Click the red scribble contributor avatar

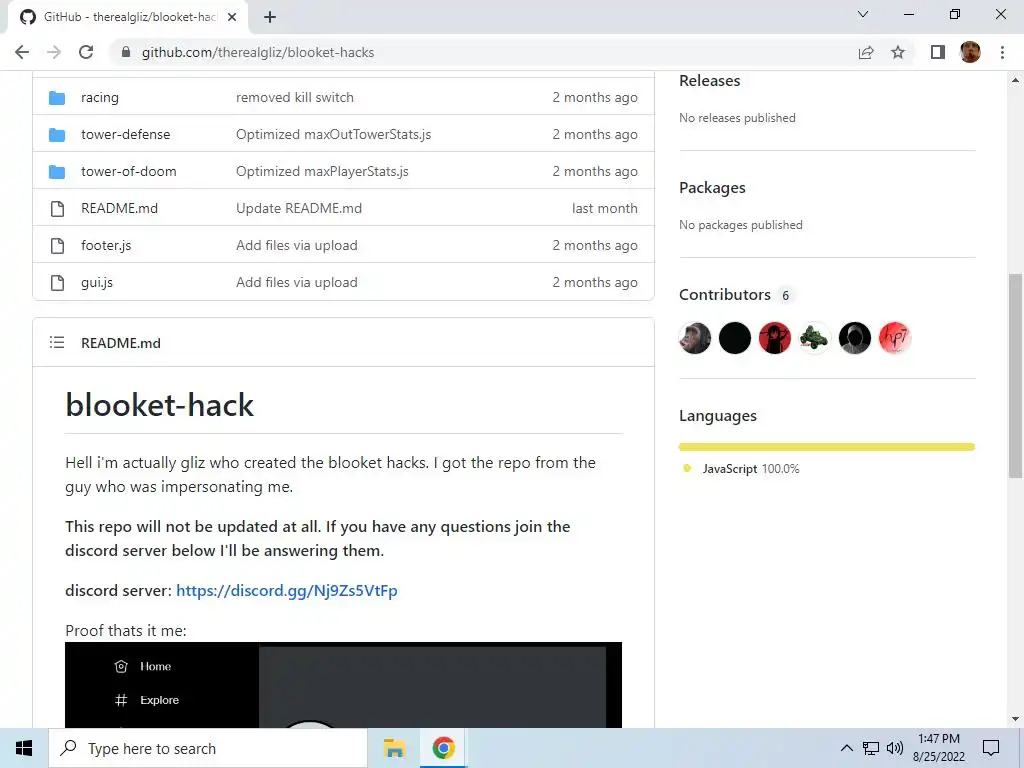pos(895,338)
